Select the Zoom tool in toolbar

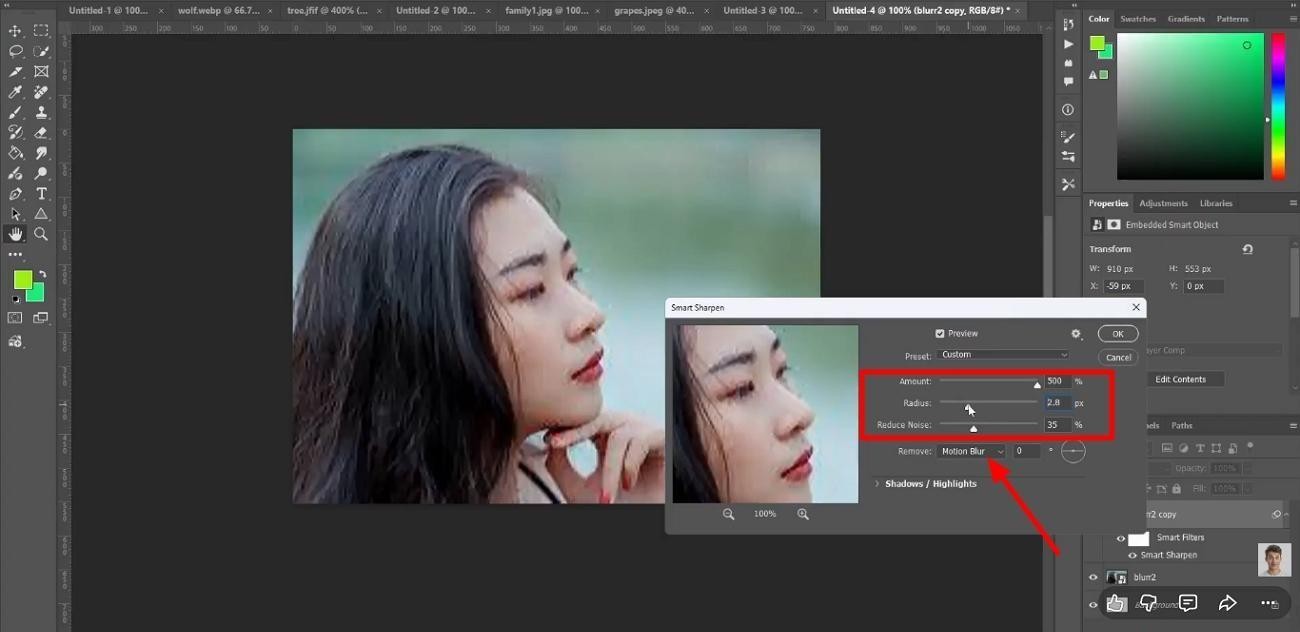41,234
